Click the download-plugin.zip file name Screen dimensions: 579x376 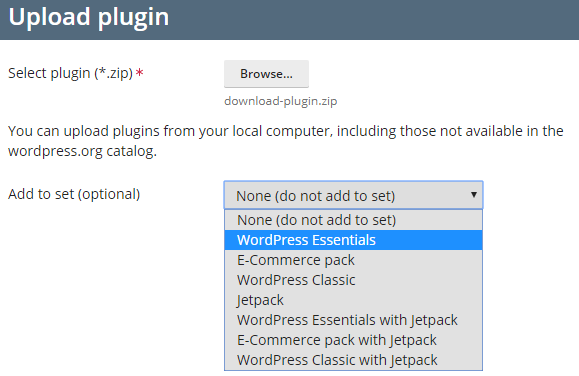(281, 101)
